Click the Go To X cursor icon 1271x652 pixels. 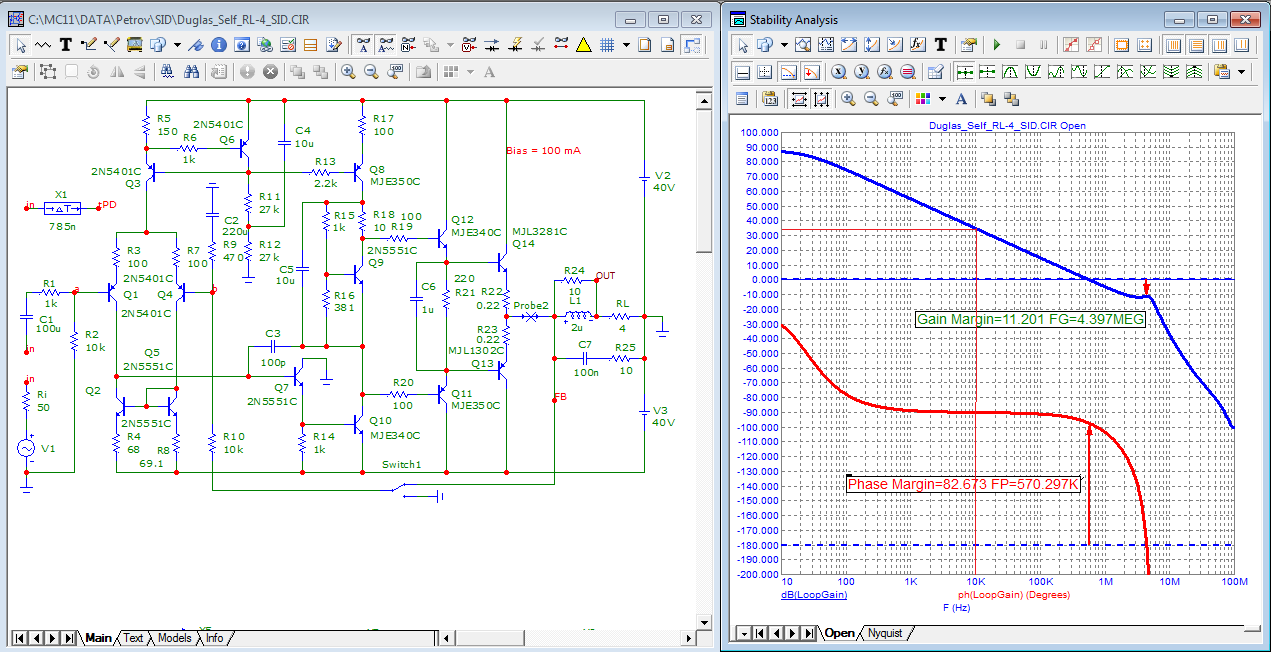pos(838,72)
